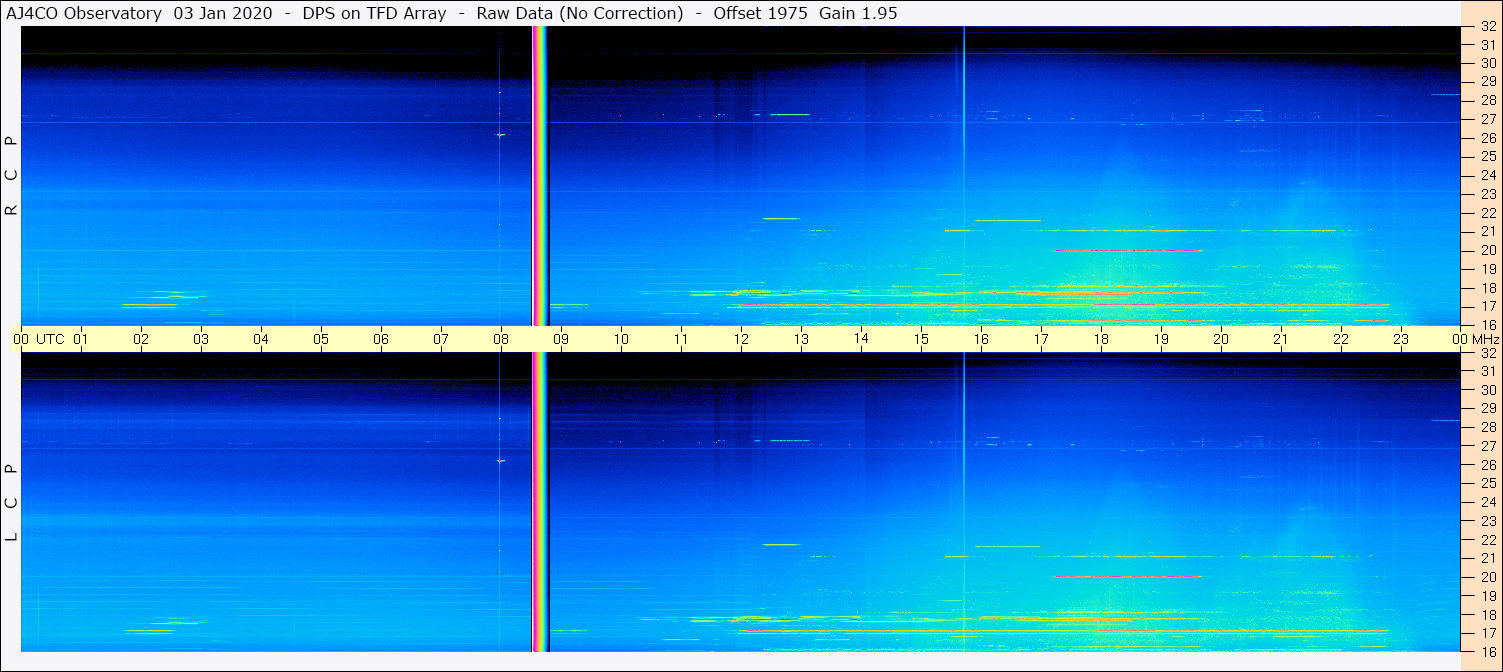Click hour 16 on the UTC time axis
1503x672 pixels.
pyautogui.click(x=981, y=339)
